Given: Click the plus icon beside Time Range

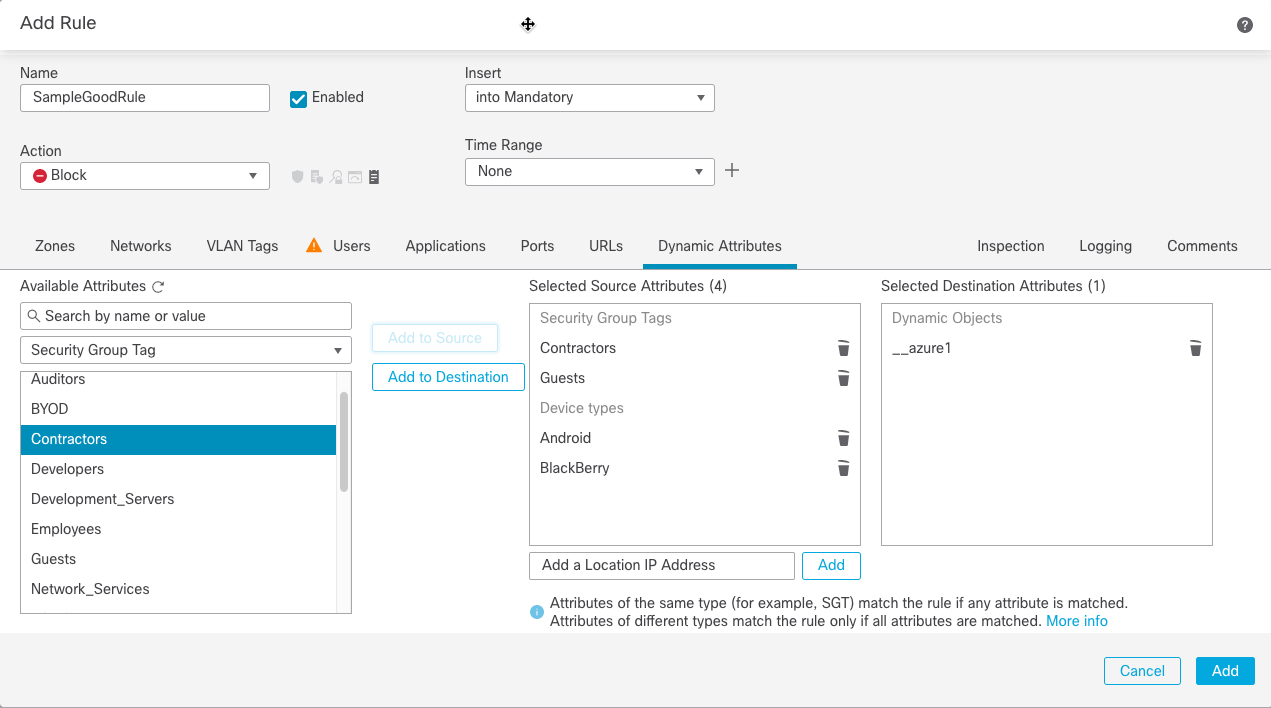Looking at the screenshot, I should 732,170.
